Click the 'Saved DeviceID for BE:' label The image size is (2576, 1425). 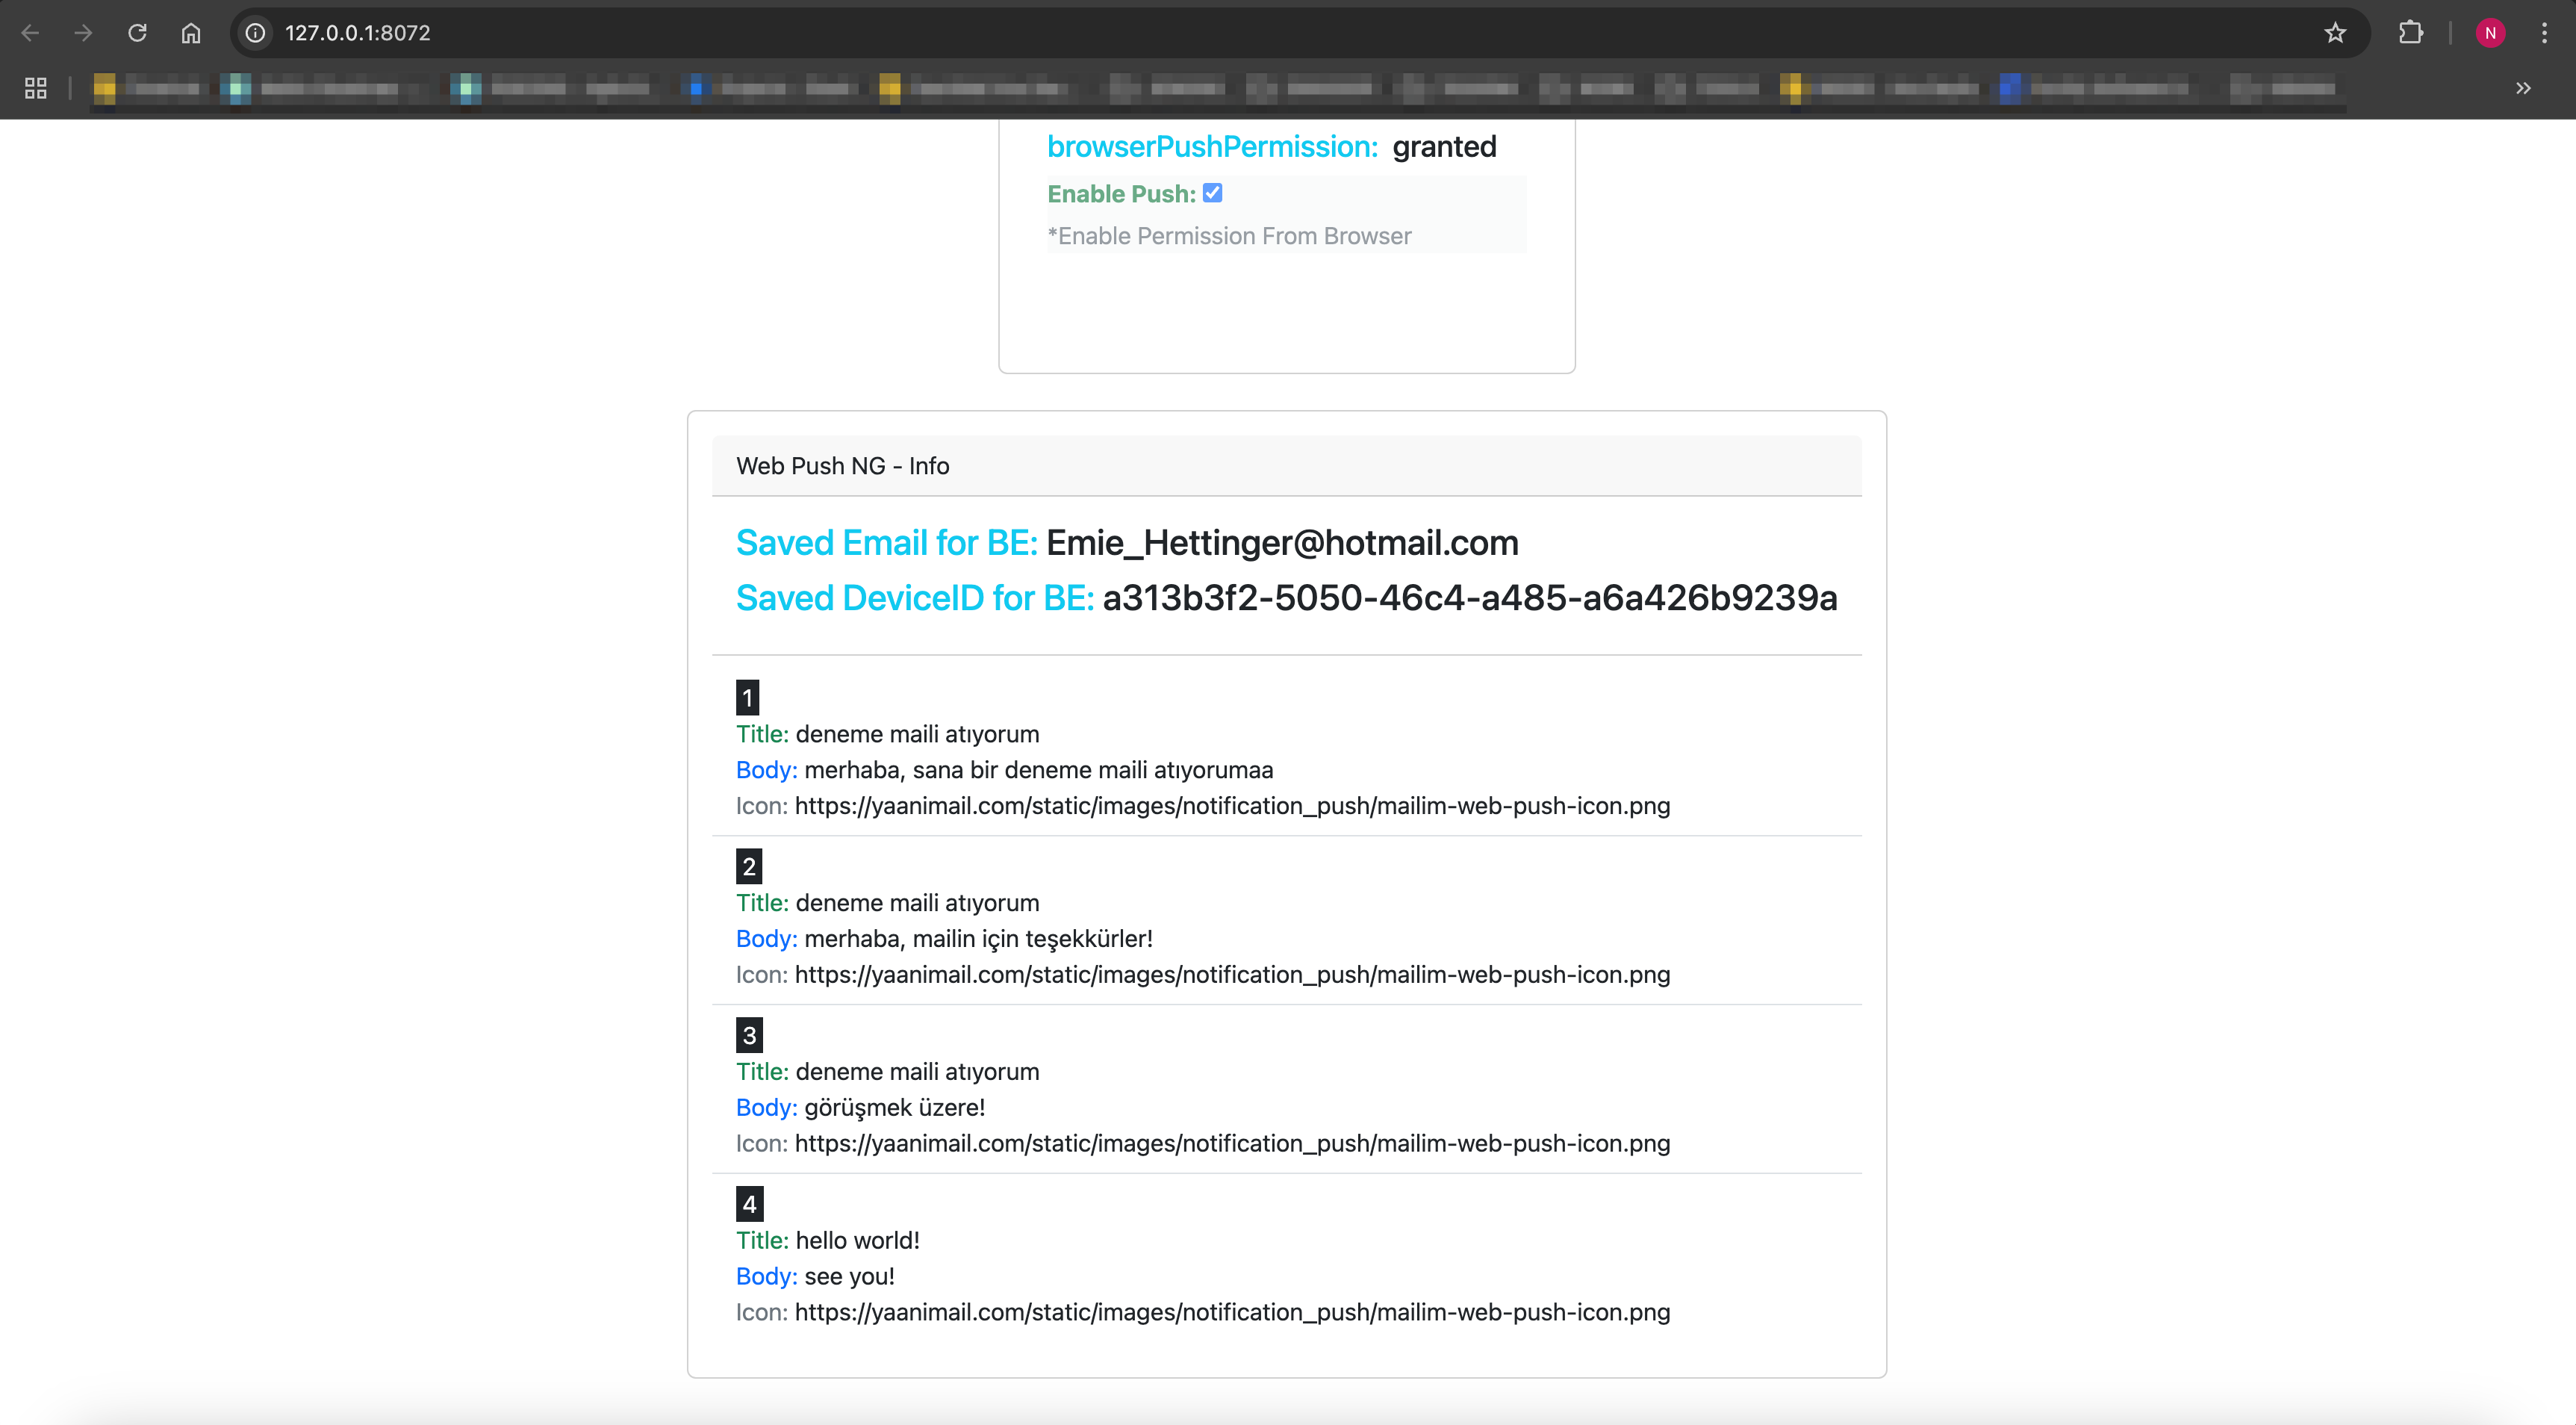click(x=915, y=598)
